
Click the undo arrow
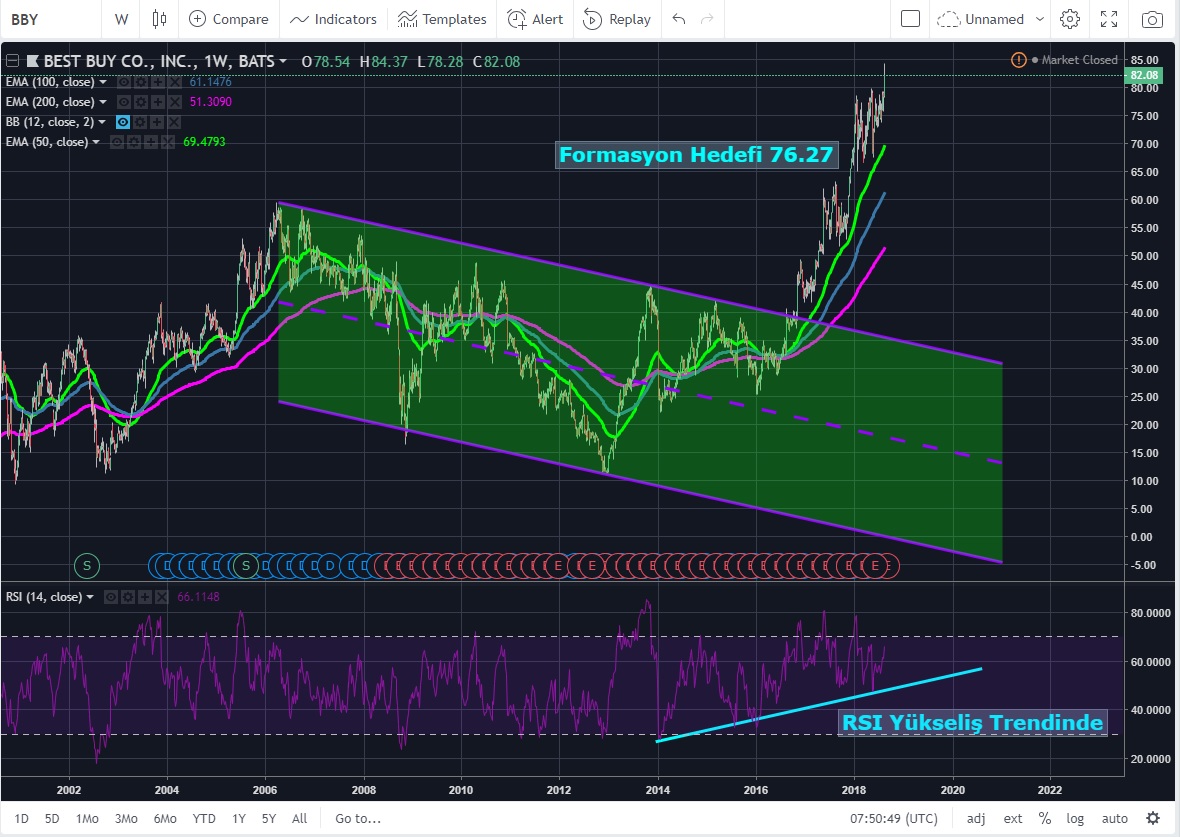point(680,19)
